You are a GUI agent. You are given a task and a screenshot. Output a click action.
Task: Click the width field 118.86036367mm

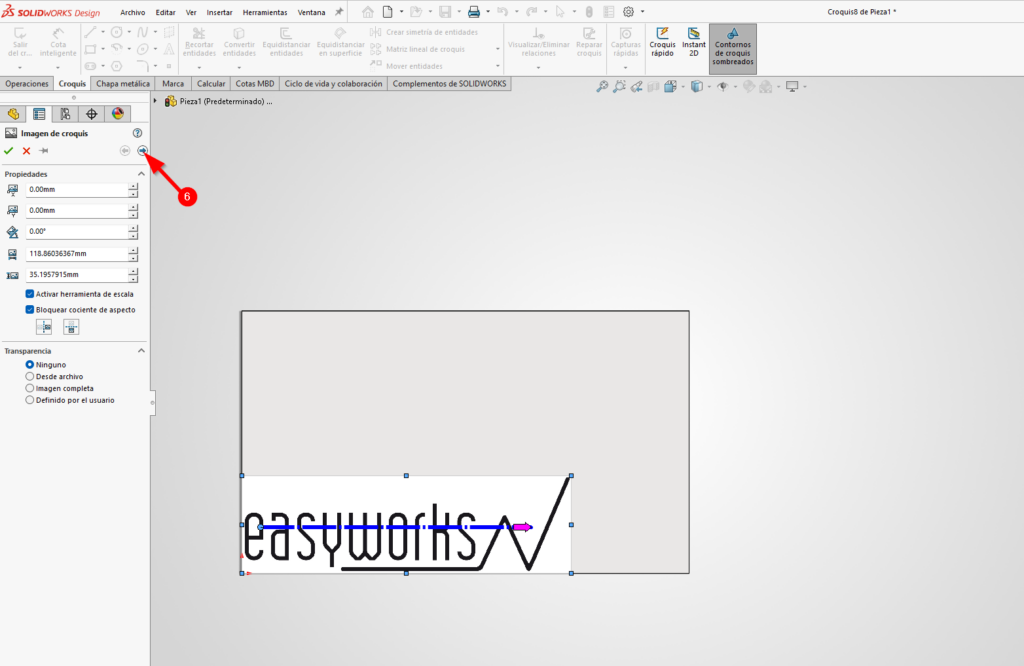click(77, 253)
